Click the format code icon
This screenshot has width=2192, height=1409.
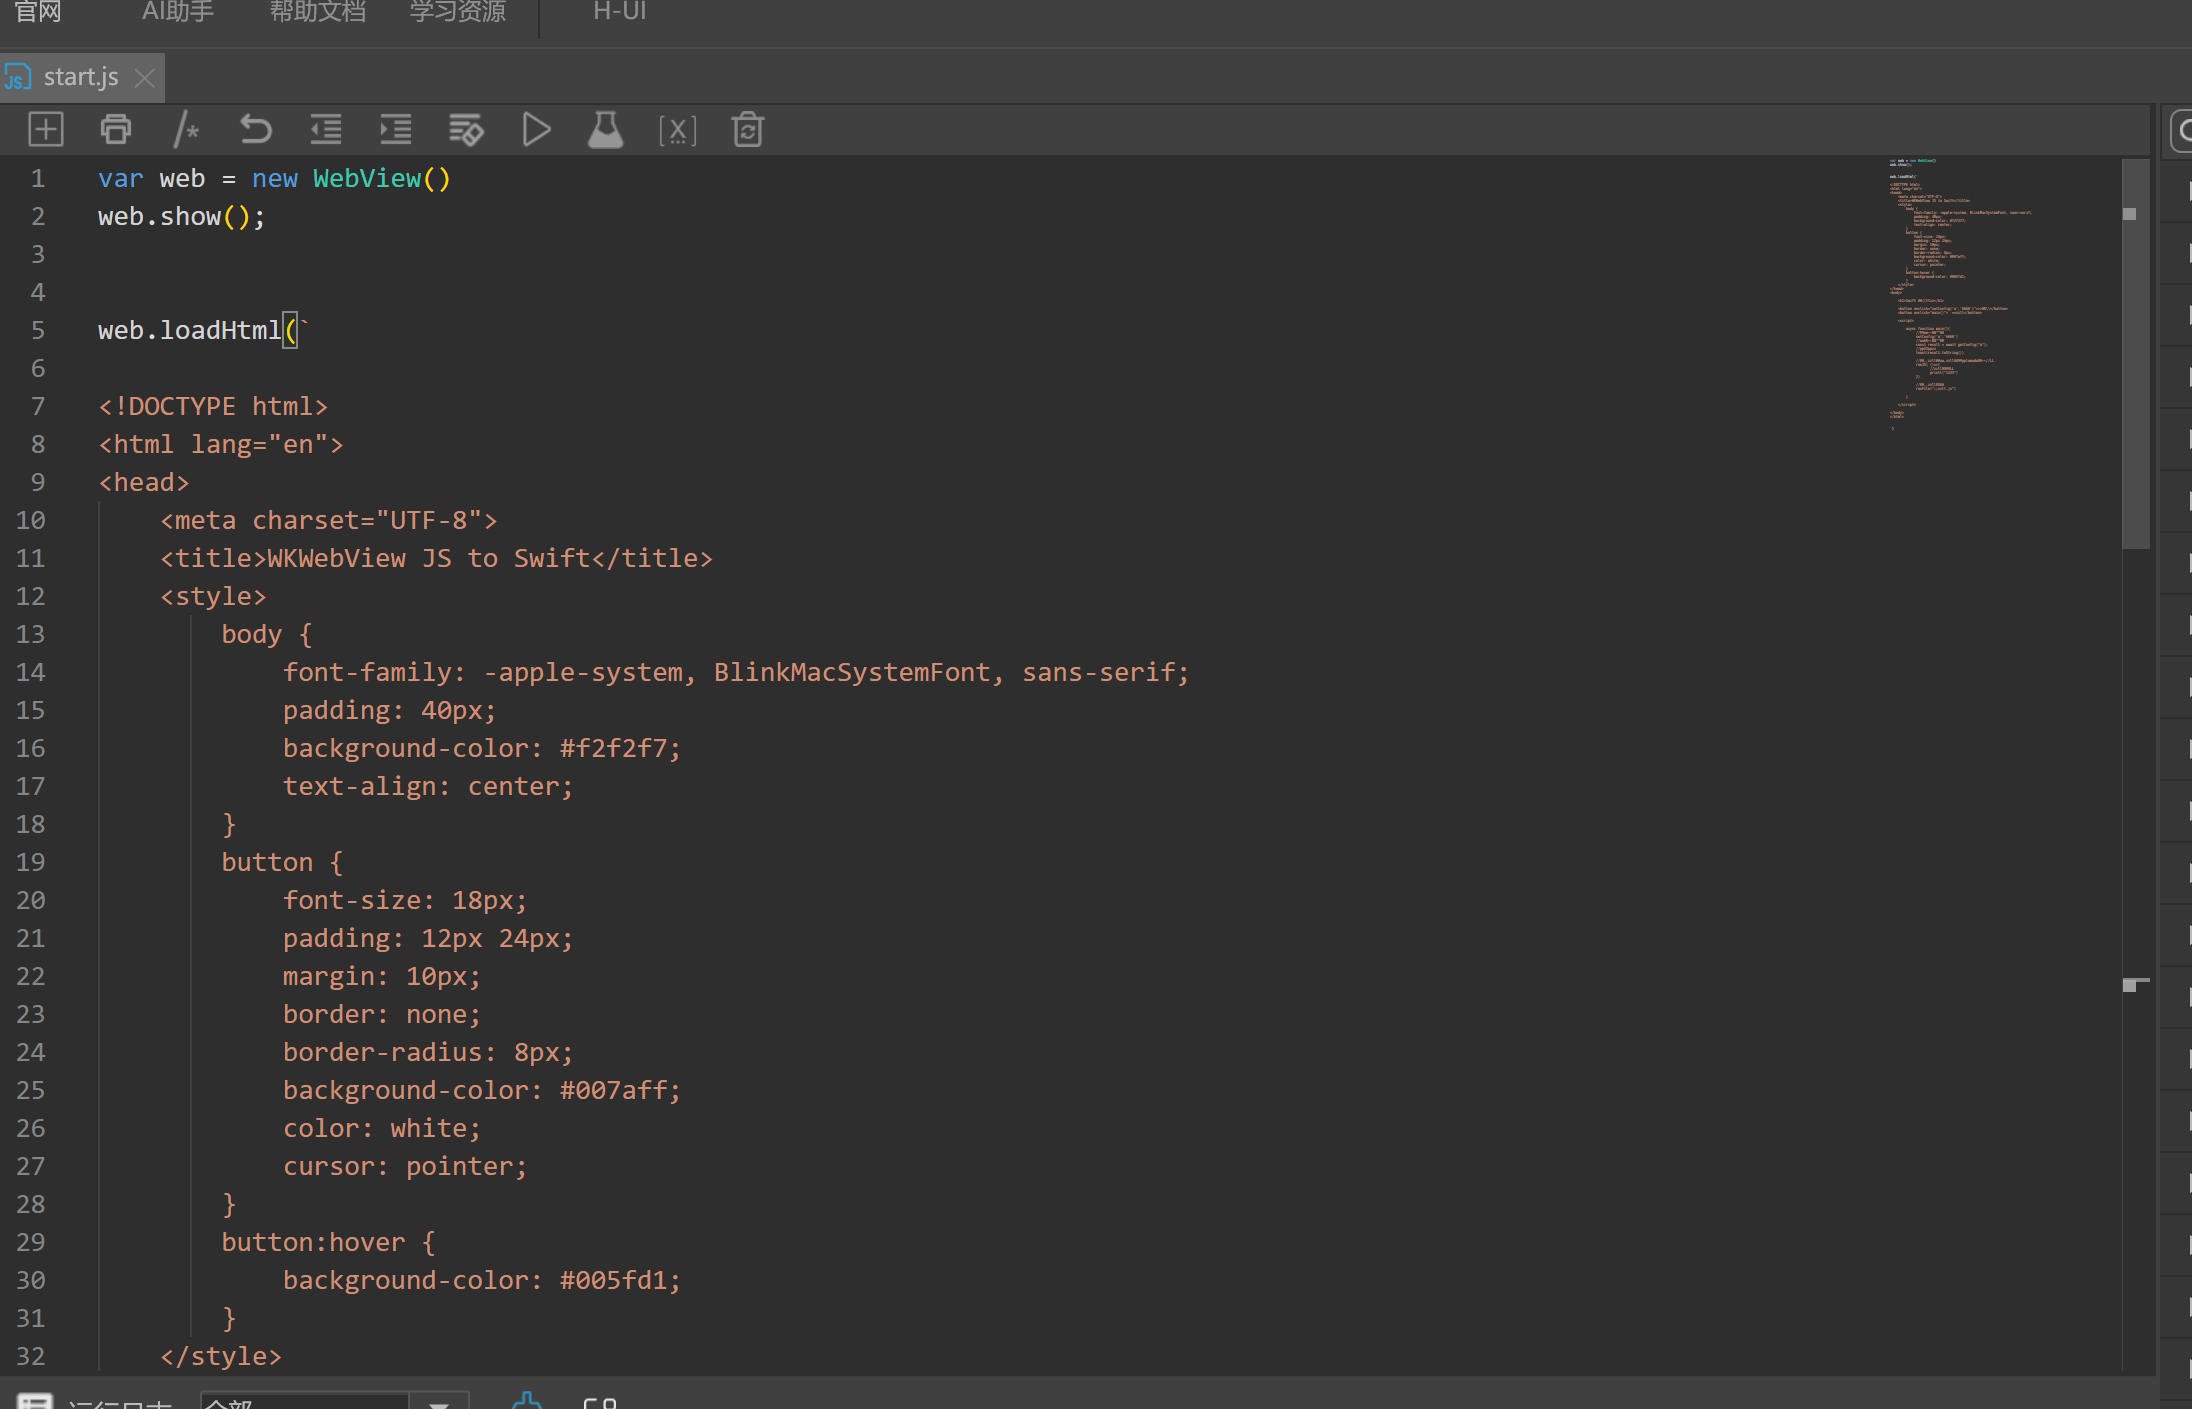(466, 130)
